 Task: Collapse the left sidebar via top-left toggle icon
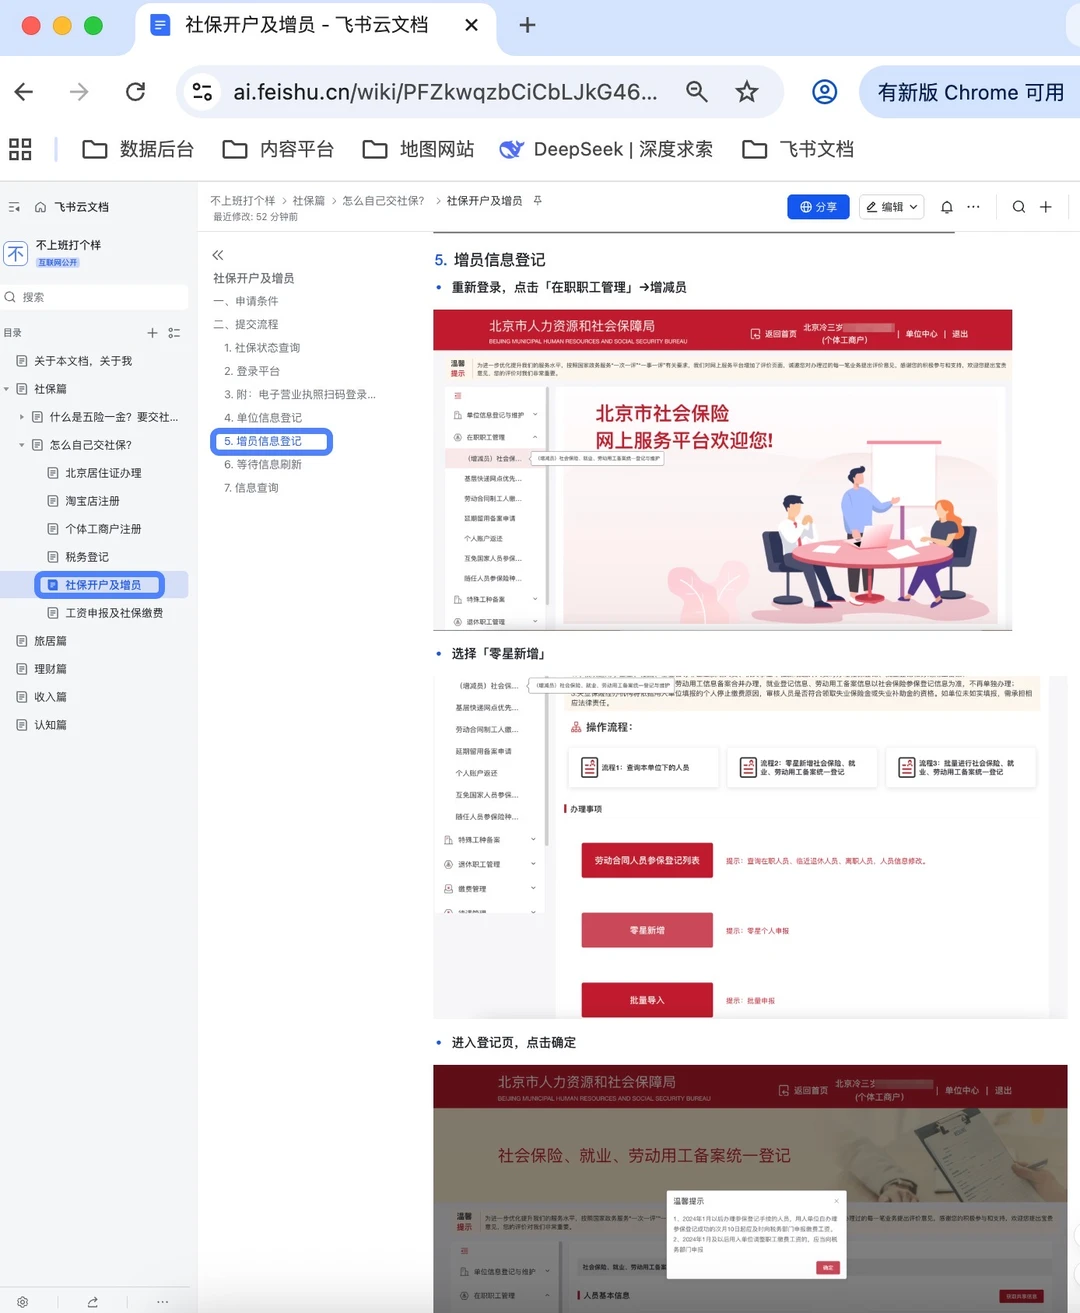click(x=14, y=207)
